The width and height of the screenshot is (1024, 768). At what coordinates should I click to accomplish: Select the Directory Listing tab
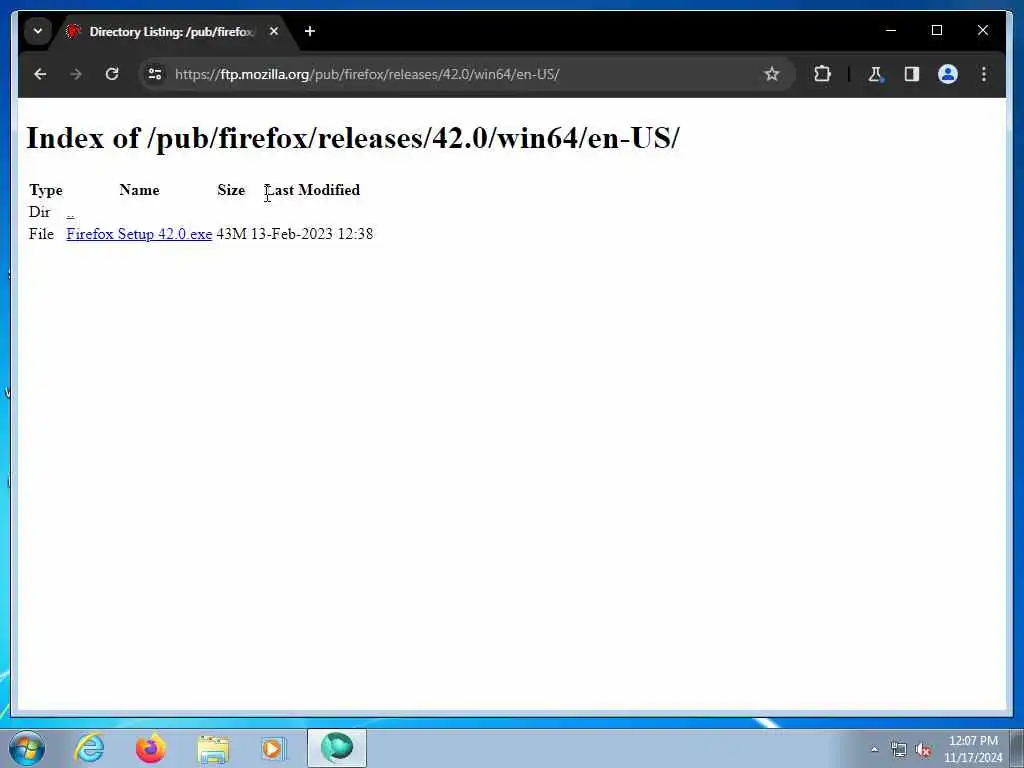tap(171, 31)
